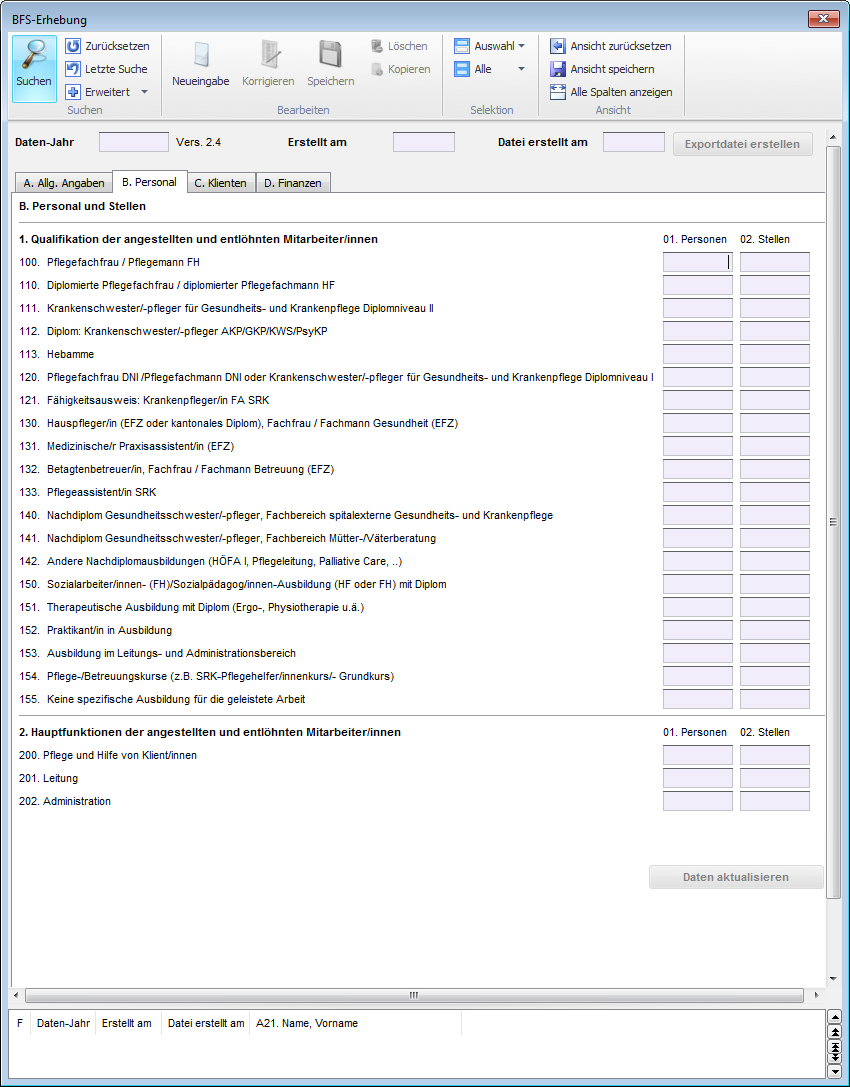
Task: Click Personen field for row 113 Hebamme
Action: [697, 354]
